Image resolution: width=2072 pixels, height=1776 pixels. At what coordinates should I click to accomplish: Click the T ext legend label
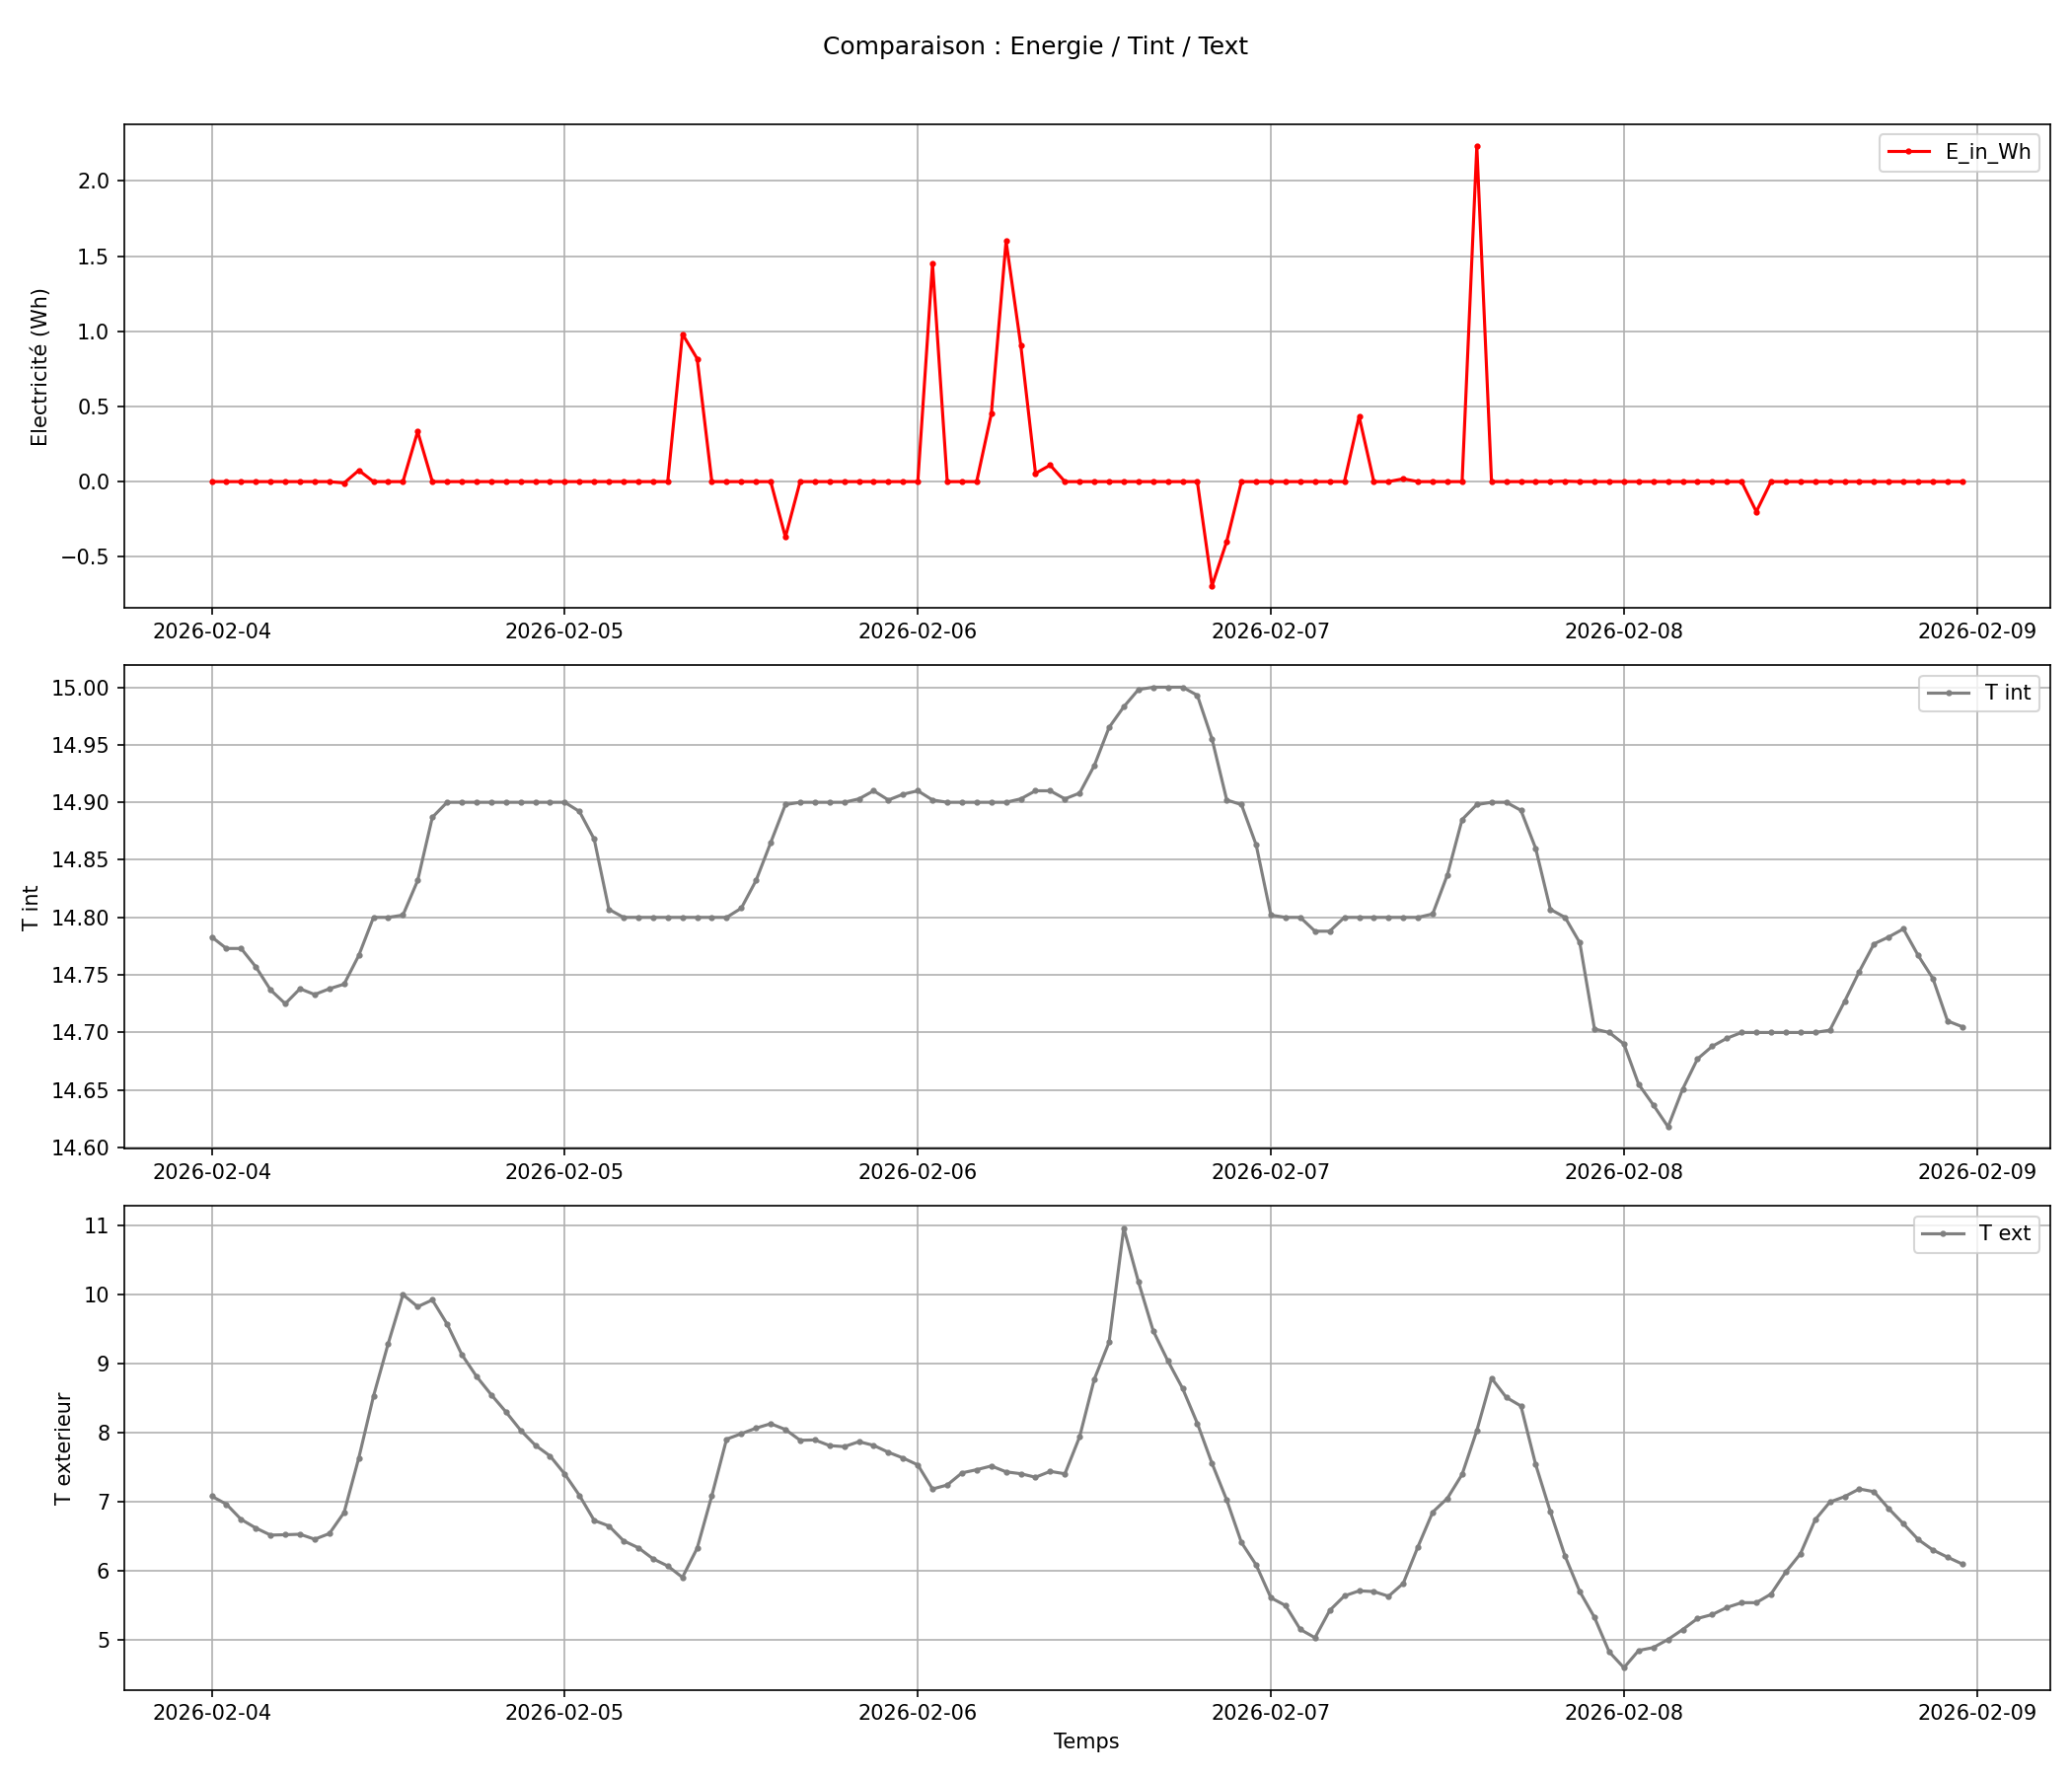(2004, 1233)
